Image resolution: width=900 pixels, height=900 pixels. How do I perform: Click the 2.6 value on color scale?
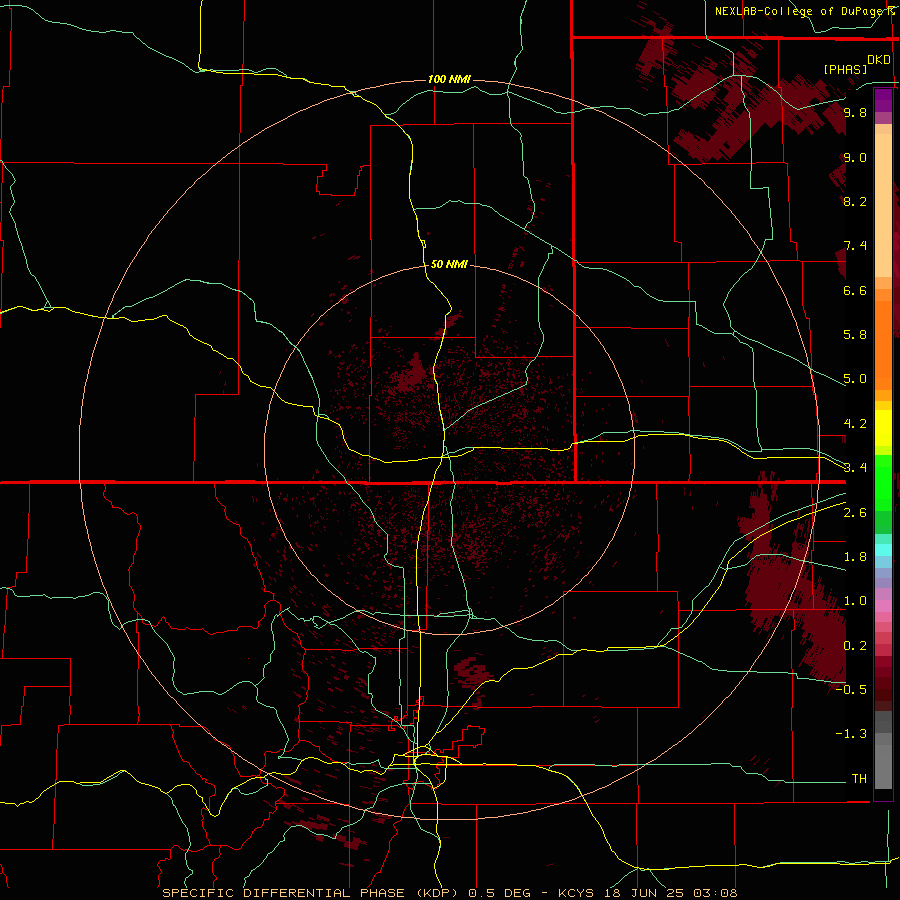pyautogui.click(x=855, y=513)
